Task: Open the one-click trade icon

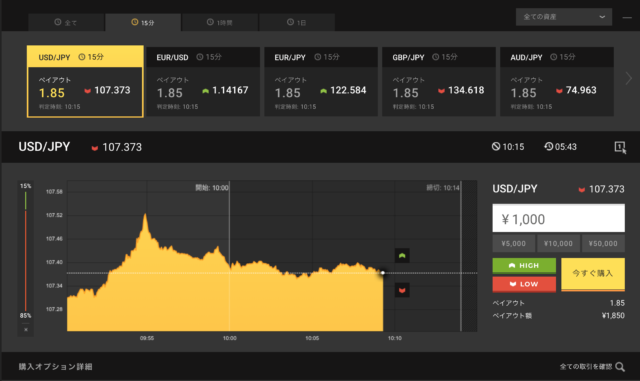Action: (620, 147)
